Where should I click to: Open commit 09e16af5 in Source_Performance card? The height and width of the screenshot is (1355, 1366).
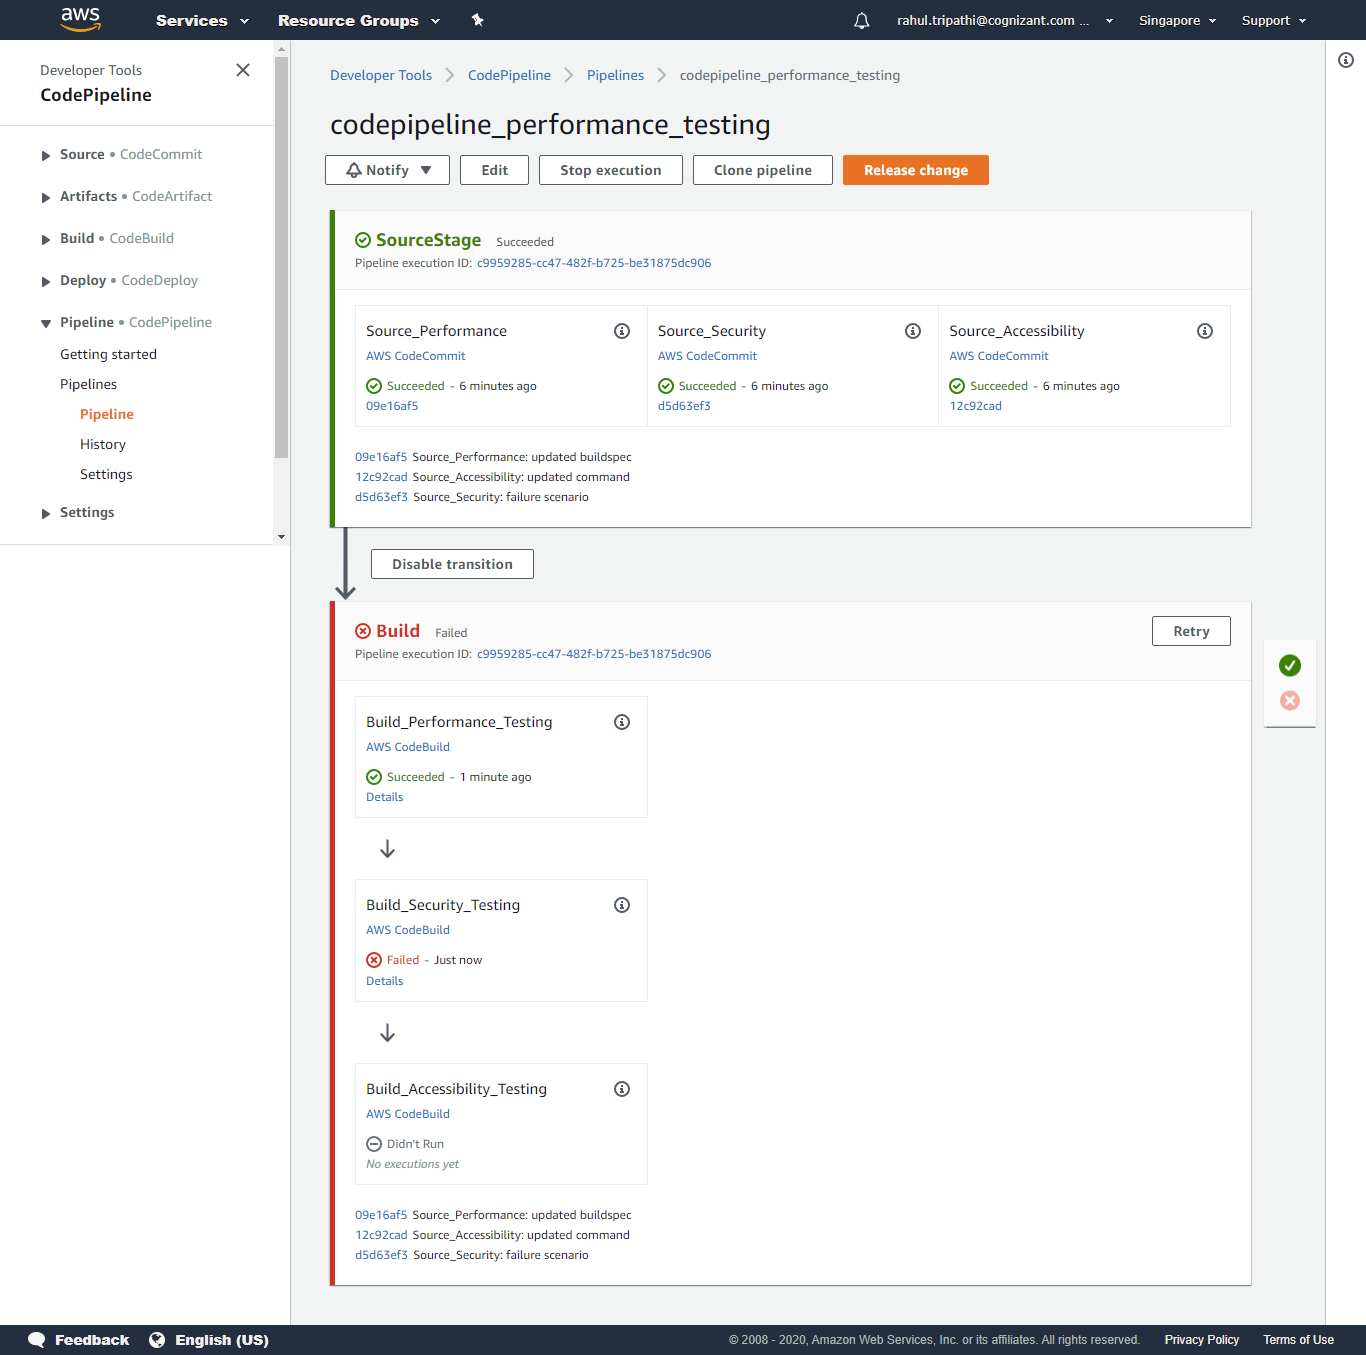point(392,406)
